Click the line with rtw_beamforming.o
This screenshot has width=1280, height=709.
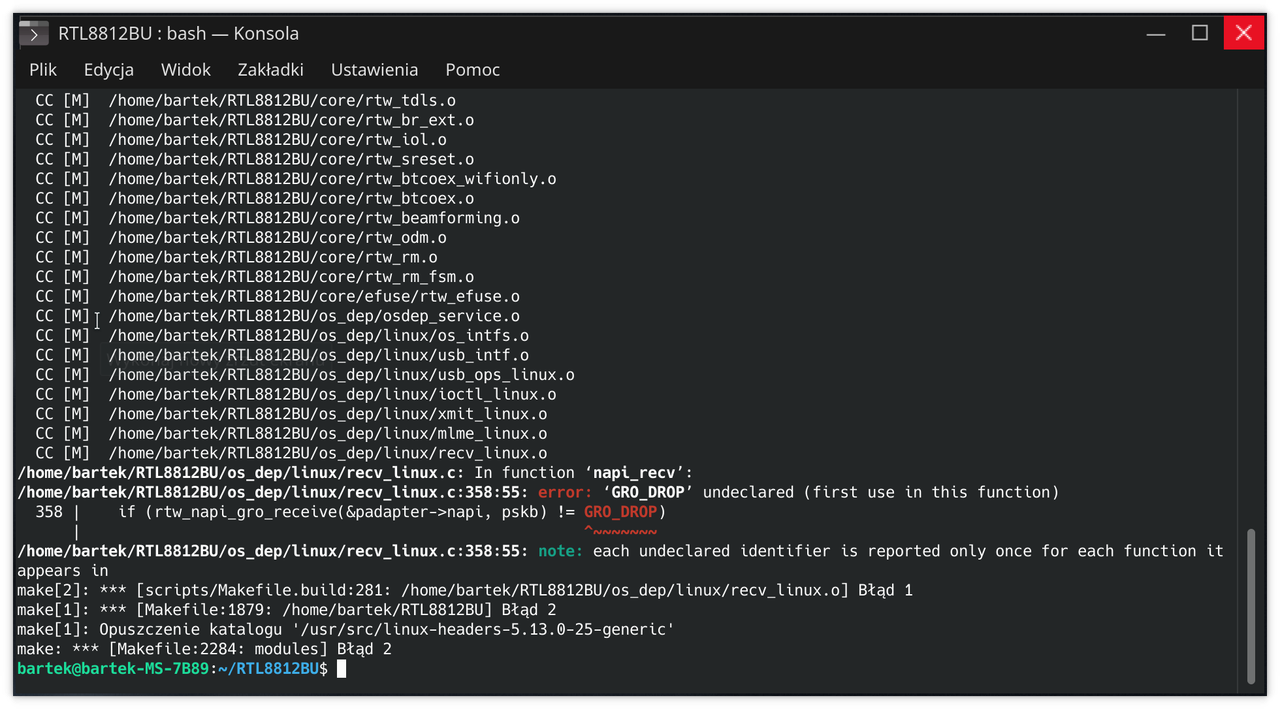[x=278, y=218]
